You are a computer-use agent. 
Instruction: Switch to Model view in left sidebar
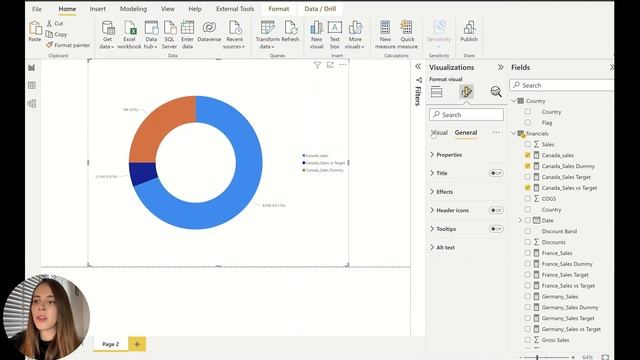[32, 104]
